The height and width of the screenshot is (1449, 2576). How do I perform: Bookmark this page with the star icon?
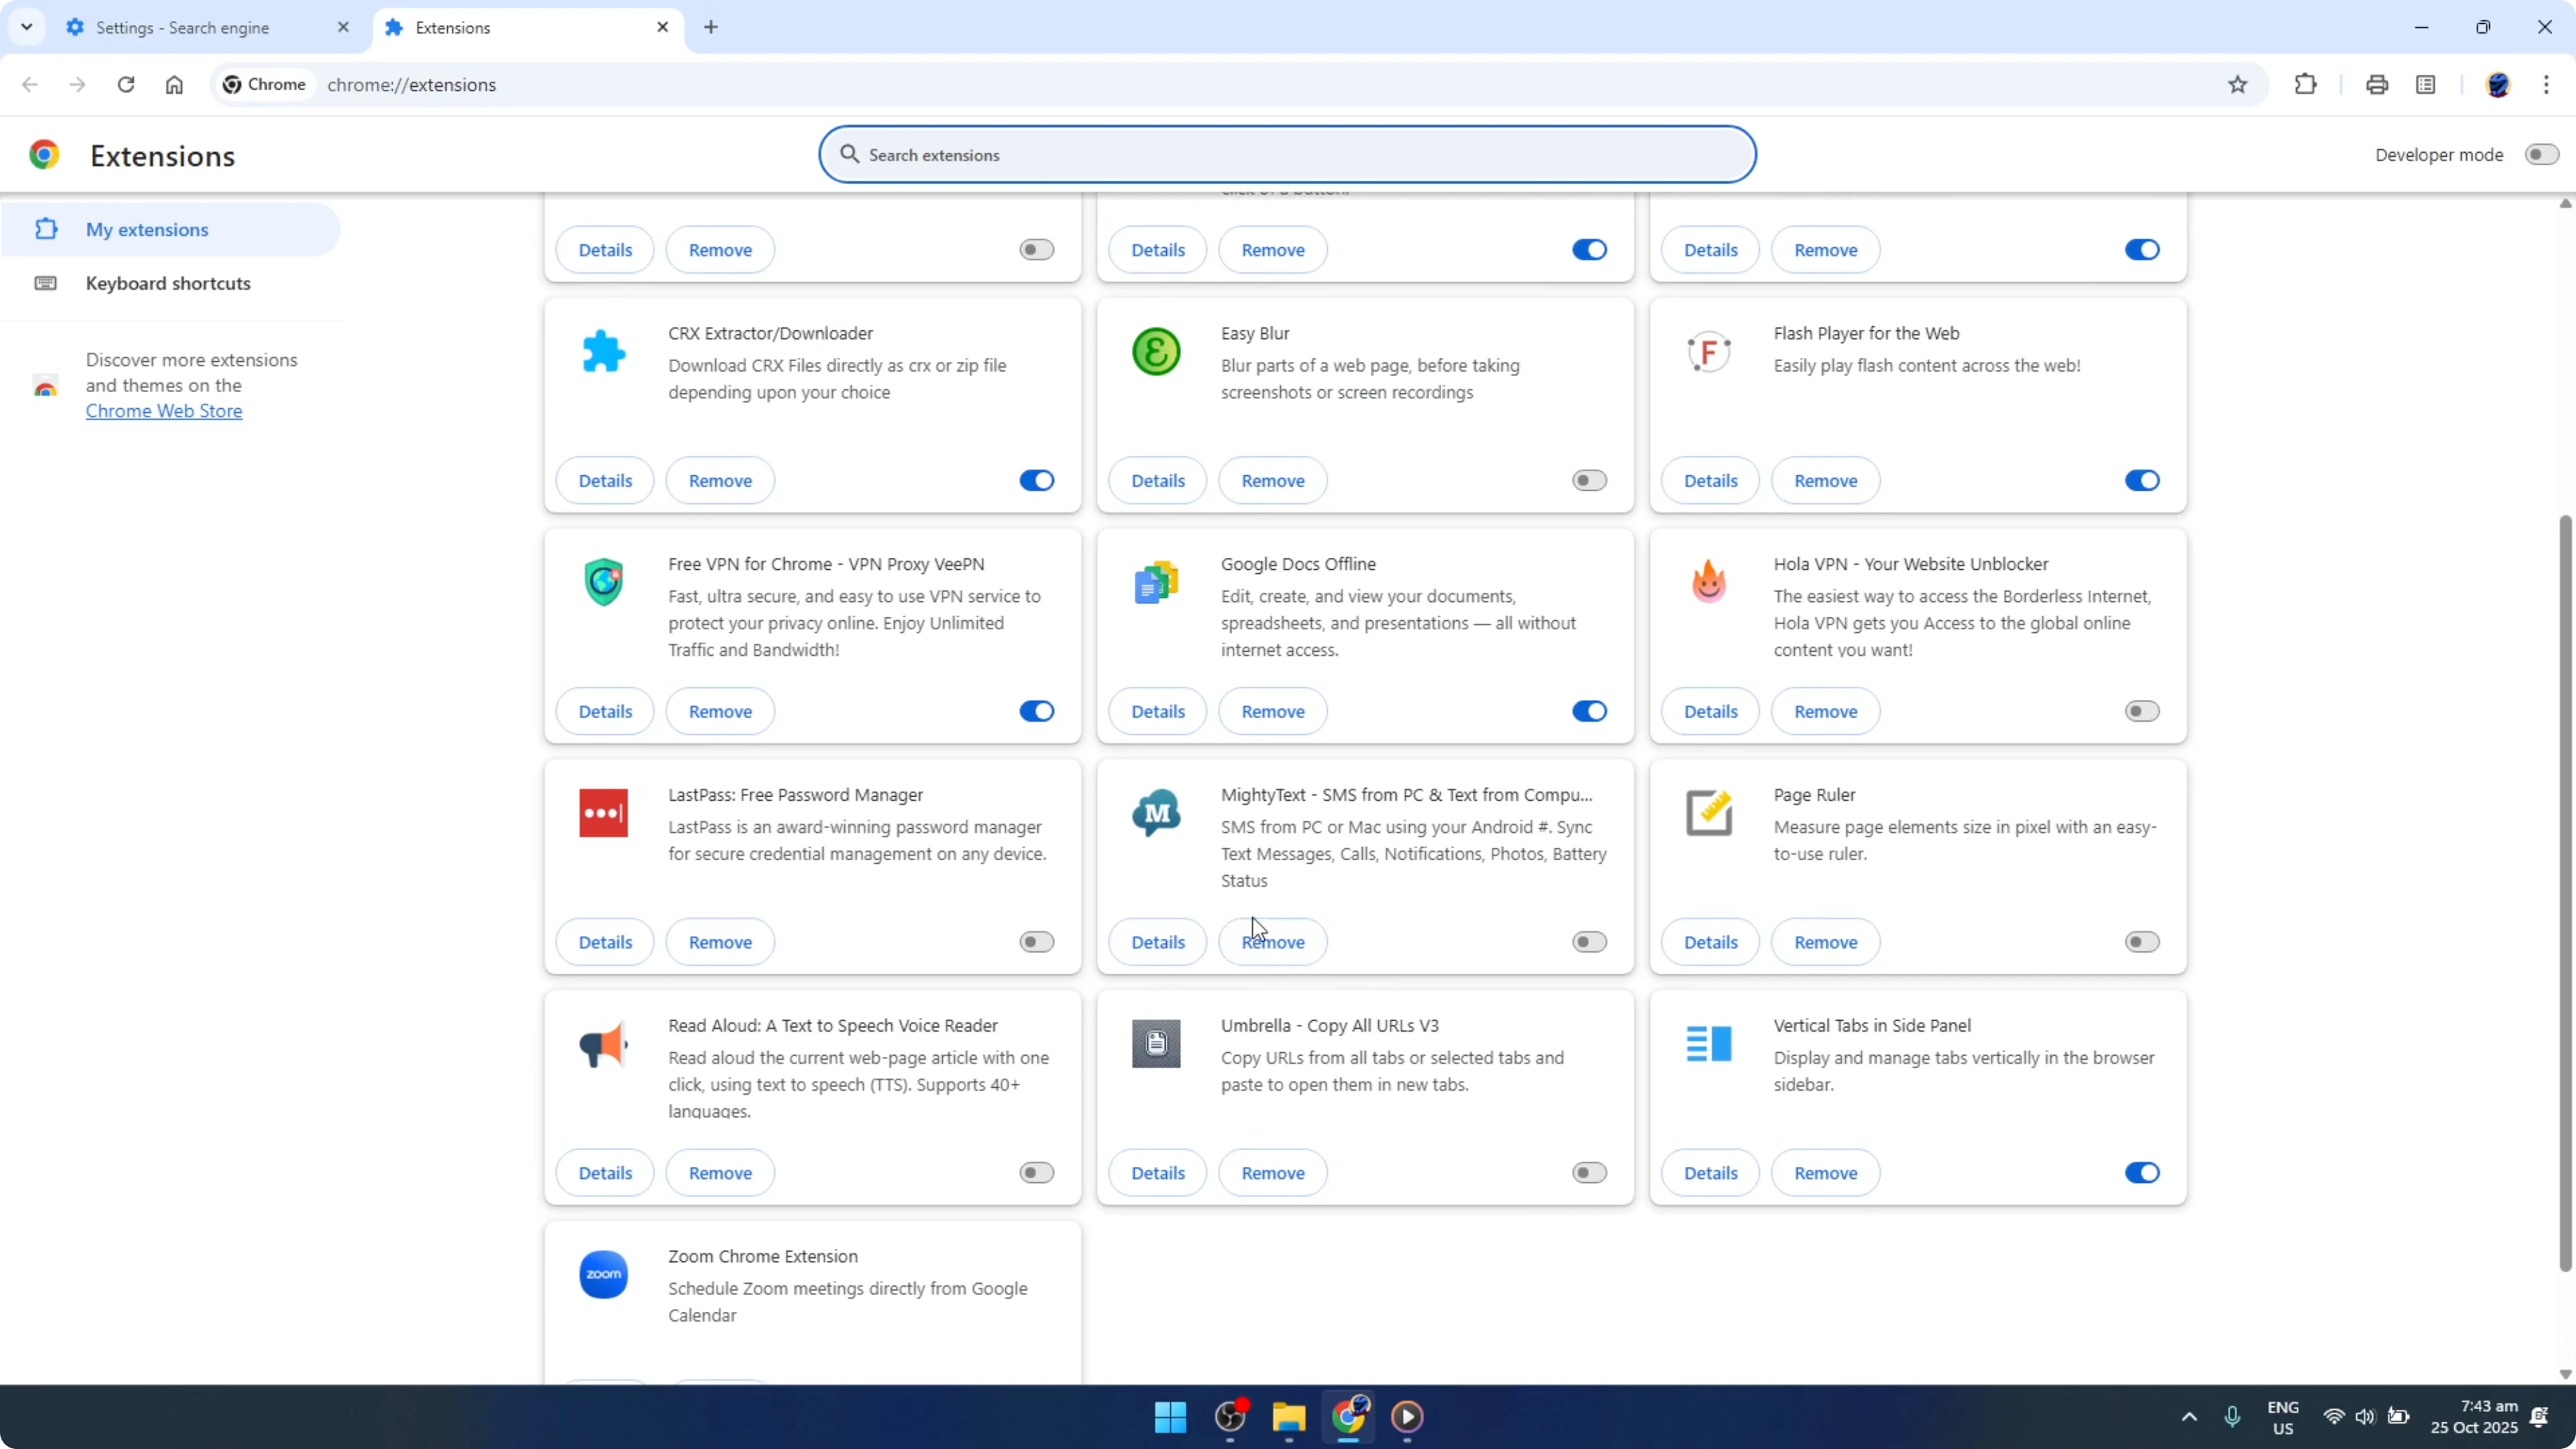2238,85
